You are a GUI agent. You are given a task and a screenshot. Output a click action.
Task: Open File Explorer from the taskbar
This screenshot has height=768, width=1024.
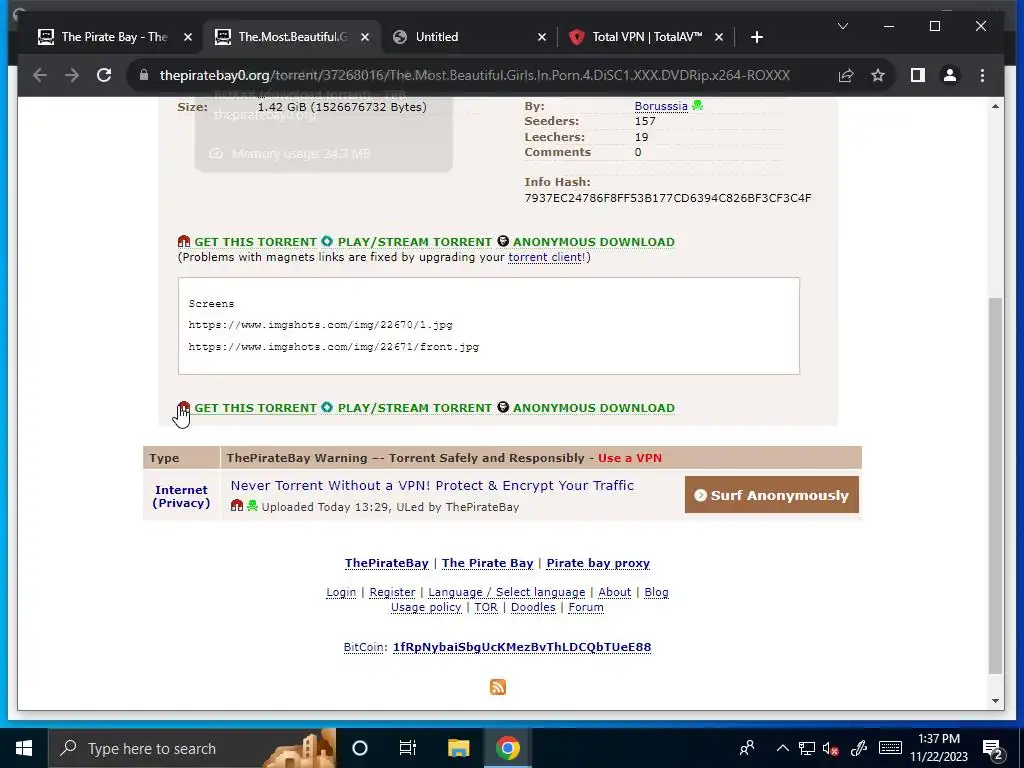point(458,748)
